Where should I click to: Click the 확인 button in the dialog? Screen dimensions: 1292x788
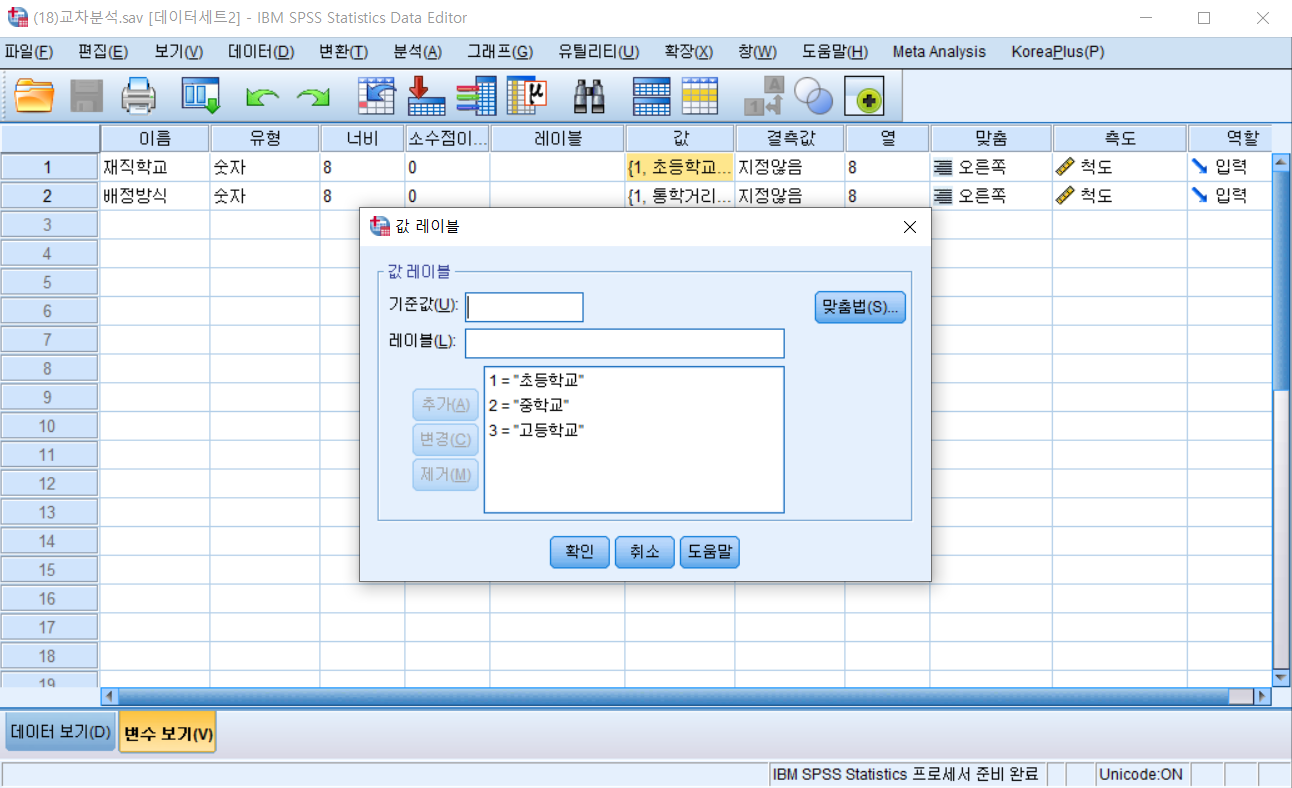pos(580,552)
